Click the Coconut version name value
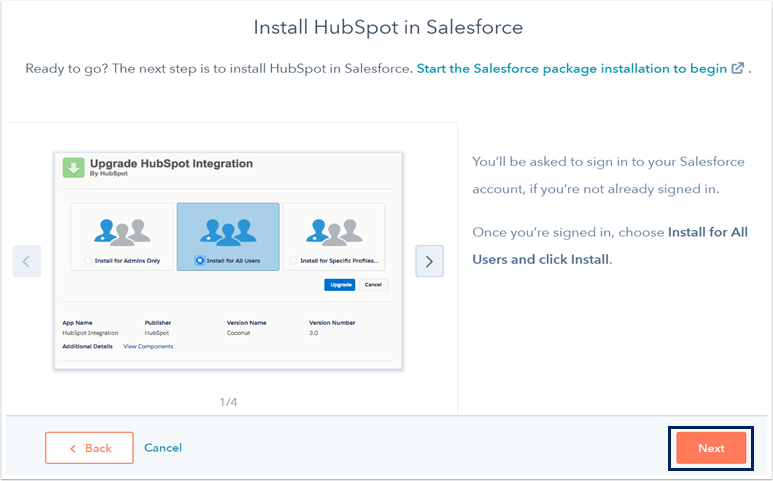Image resolution: width=773 pixels, height=481 pixels. click(x=239, y=333)
